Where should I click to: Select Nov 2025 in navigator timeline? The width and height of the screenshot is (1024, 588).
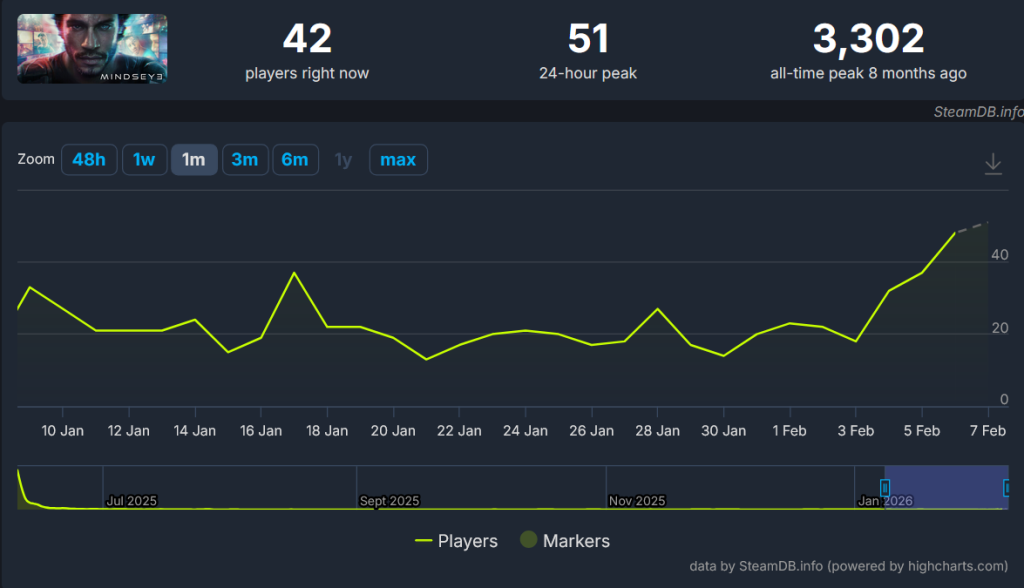tap(636, 500)
